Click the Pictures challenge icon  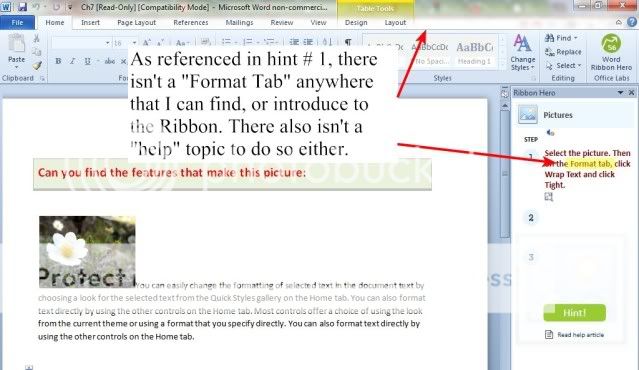pyautogui.click(x=528, y=115)
